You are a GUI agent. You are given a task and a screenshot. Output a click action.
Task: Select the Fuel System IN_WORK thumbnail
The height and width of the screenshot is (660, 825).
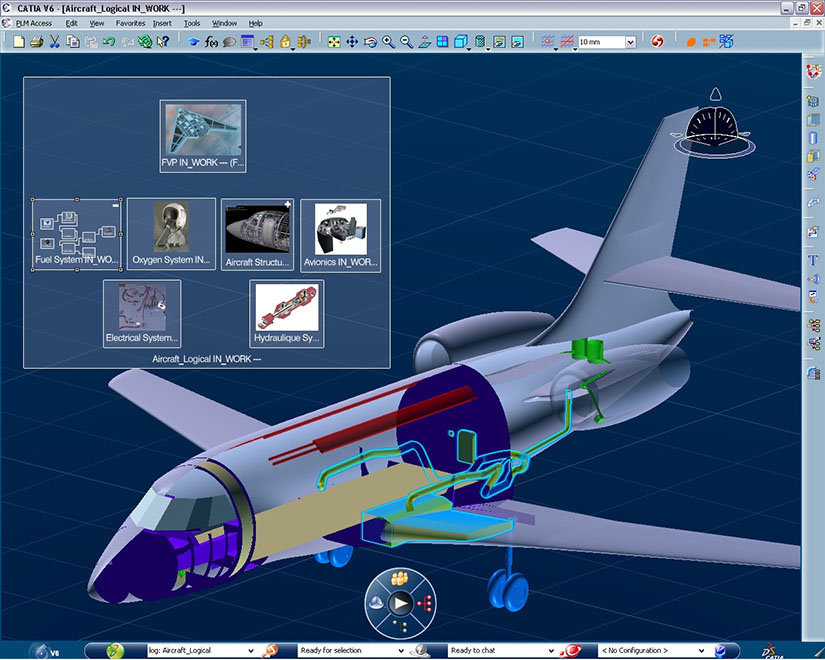point(76,234)
